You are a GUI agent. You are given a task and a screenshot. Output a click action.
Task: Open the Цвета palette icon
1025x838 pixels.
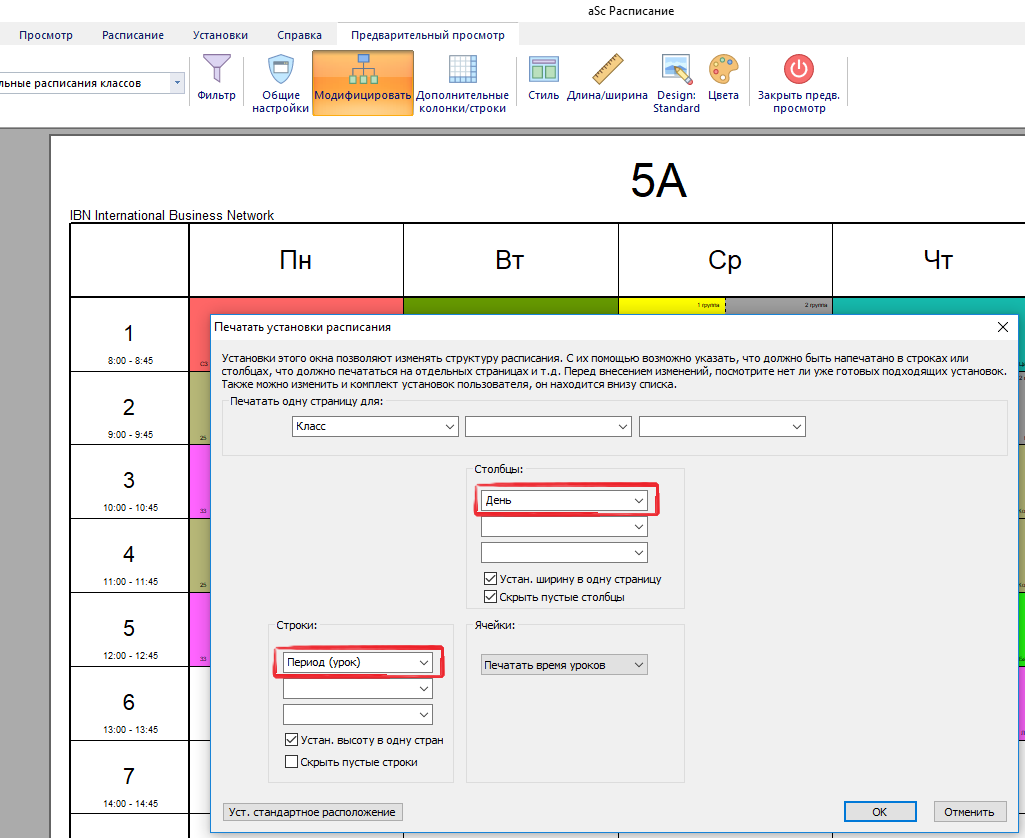click(723, 70)
